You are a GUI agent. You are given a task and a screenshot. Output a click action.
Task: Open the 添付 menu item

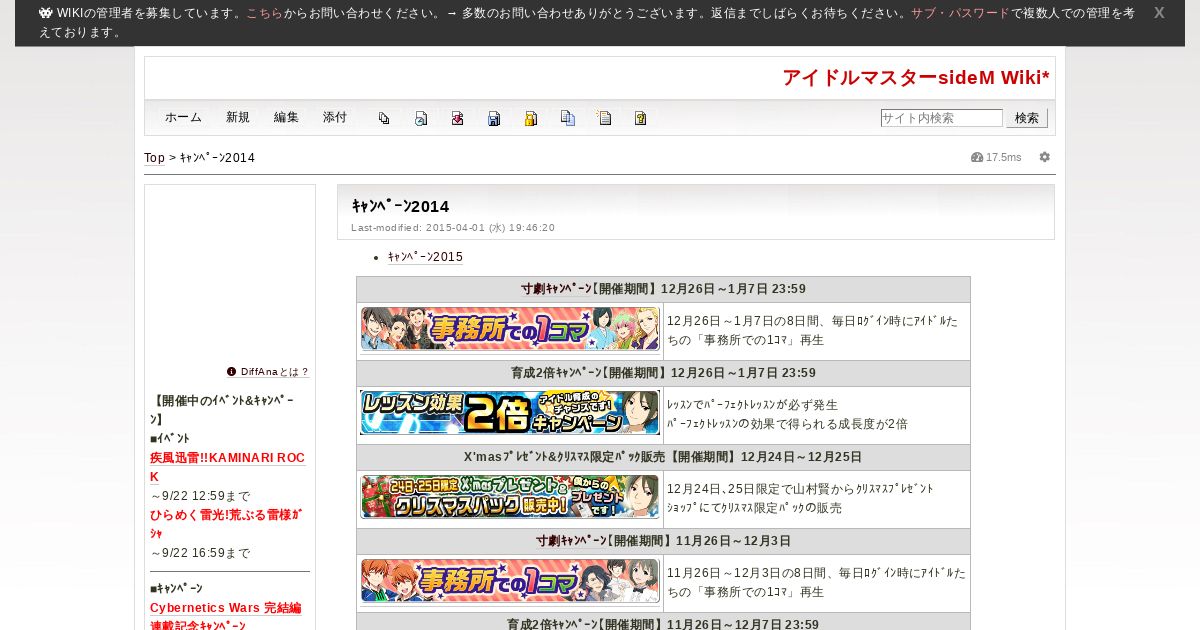tap(335, 117)
